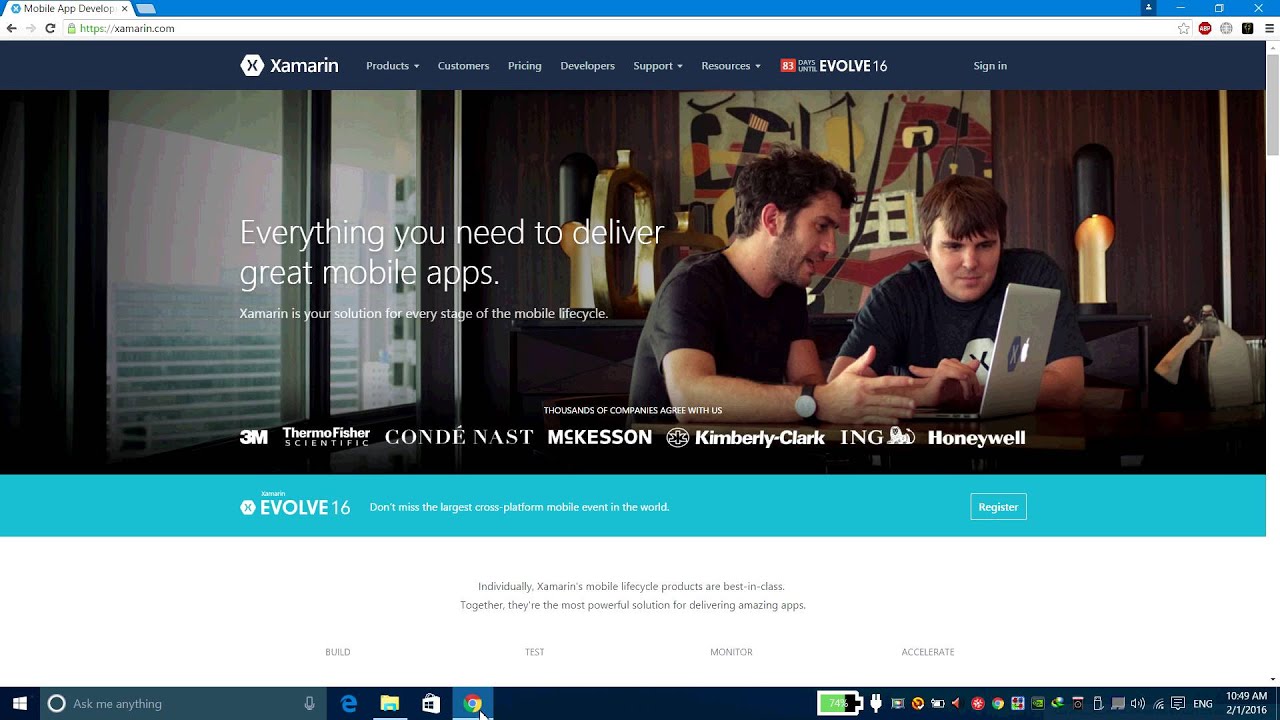Open the Wi-Fi network tray icon

tap(1158, 704)
